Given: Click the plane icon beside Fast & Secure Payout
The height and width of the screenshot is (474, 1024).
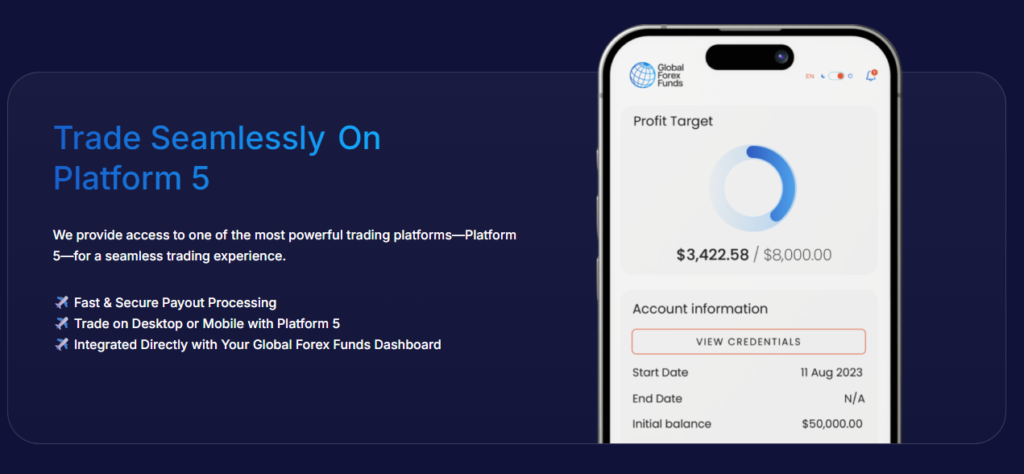Looking at the screenshot, I should tap(61, 302).
